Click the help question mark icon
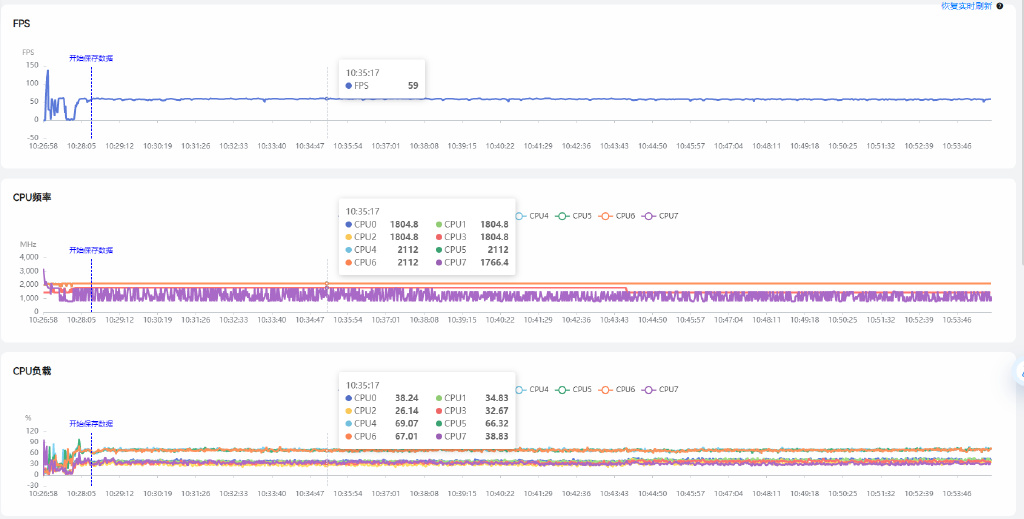The height and width of the screenshot is (519, 1024). pyautogui.click(x=1000, y=6)
